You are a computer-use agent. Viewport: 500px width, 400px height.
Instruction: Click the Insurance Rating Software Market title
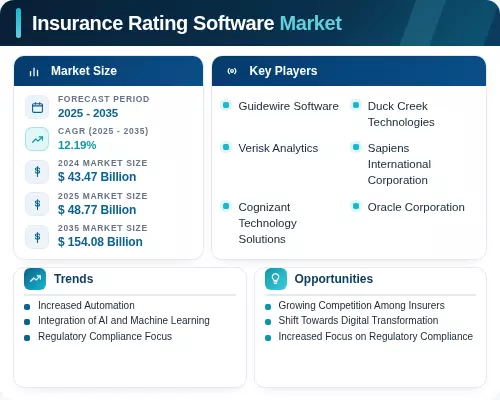pyautogui.click(x=187, y=23)
